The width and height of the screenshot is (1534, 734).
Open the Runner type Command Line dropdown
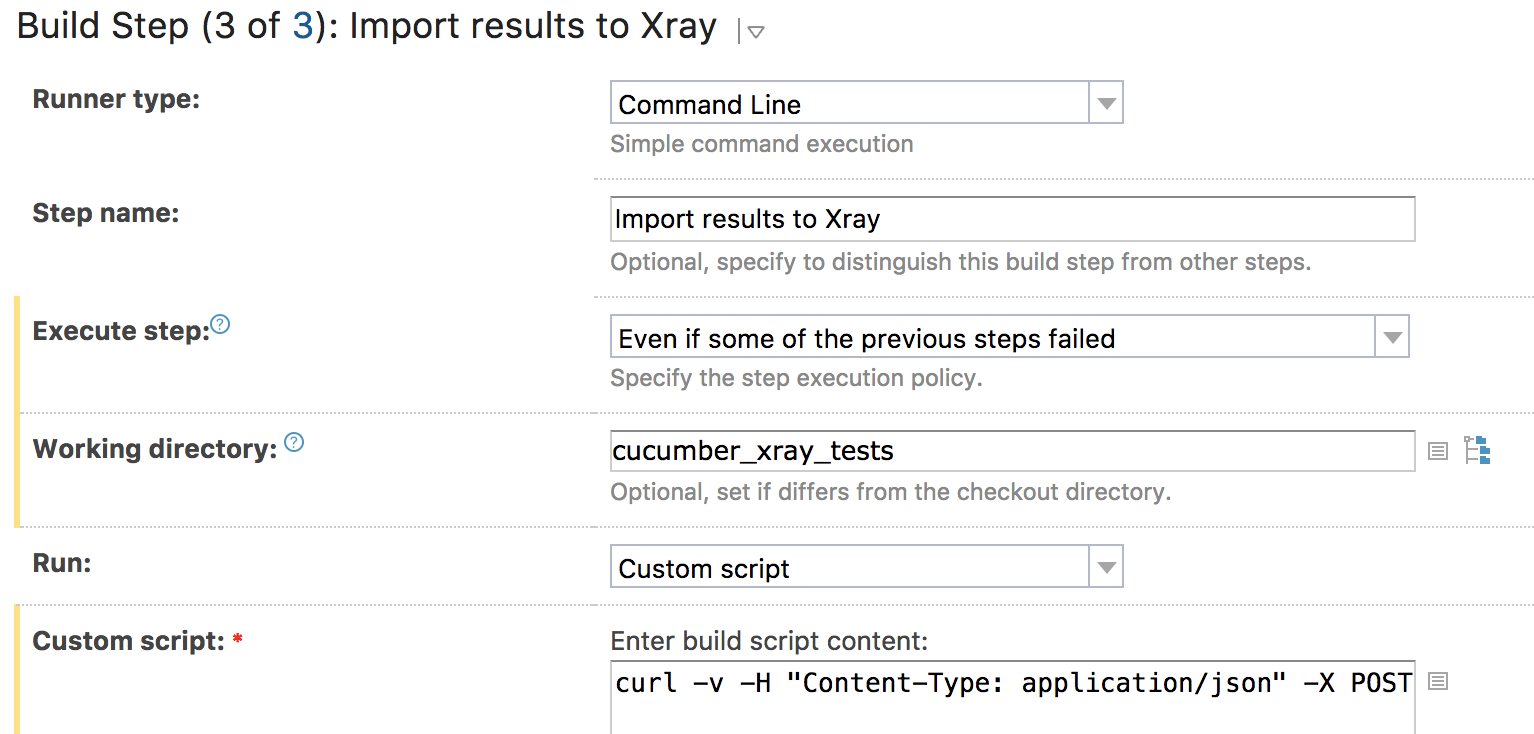coord(867,103)
